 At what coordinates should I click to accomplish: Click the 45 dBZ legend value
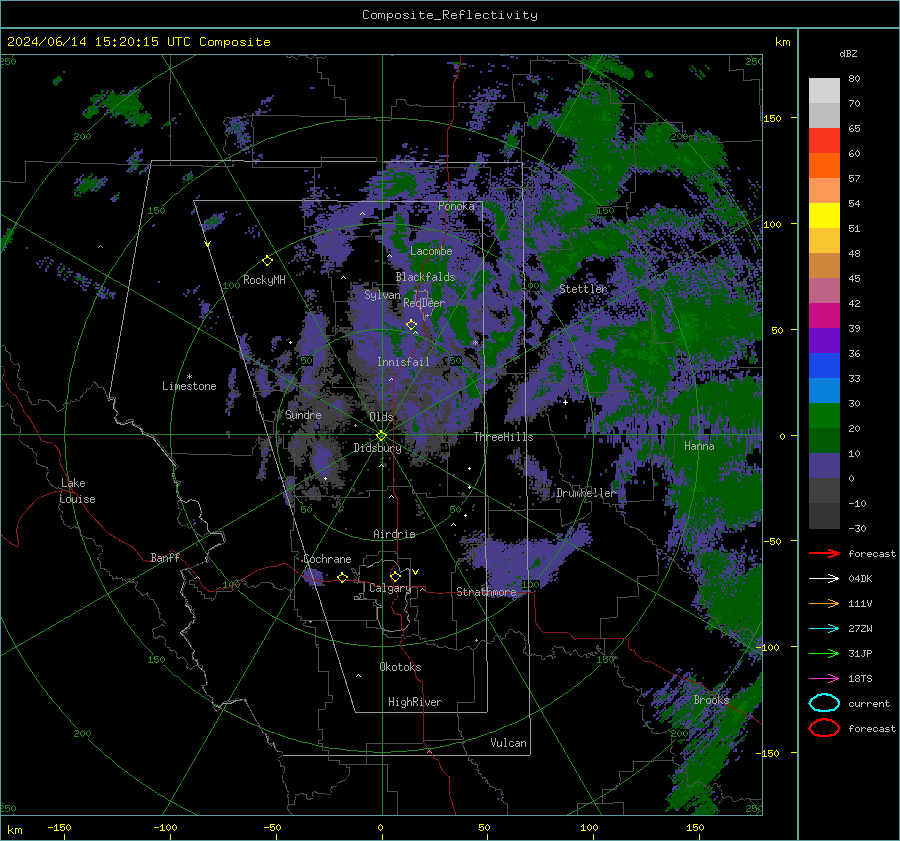(x=854, y=278)
